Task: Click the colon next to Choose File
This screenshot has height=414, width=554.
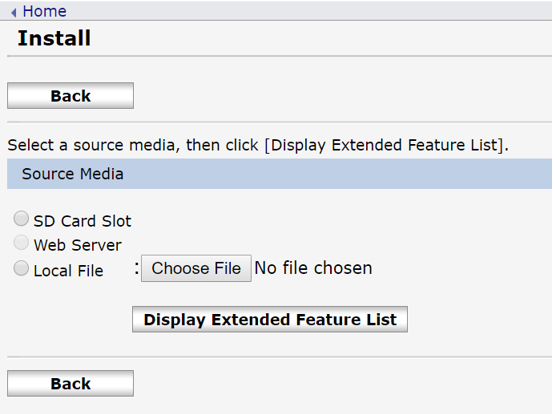Action: pos(137,268)
